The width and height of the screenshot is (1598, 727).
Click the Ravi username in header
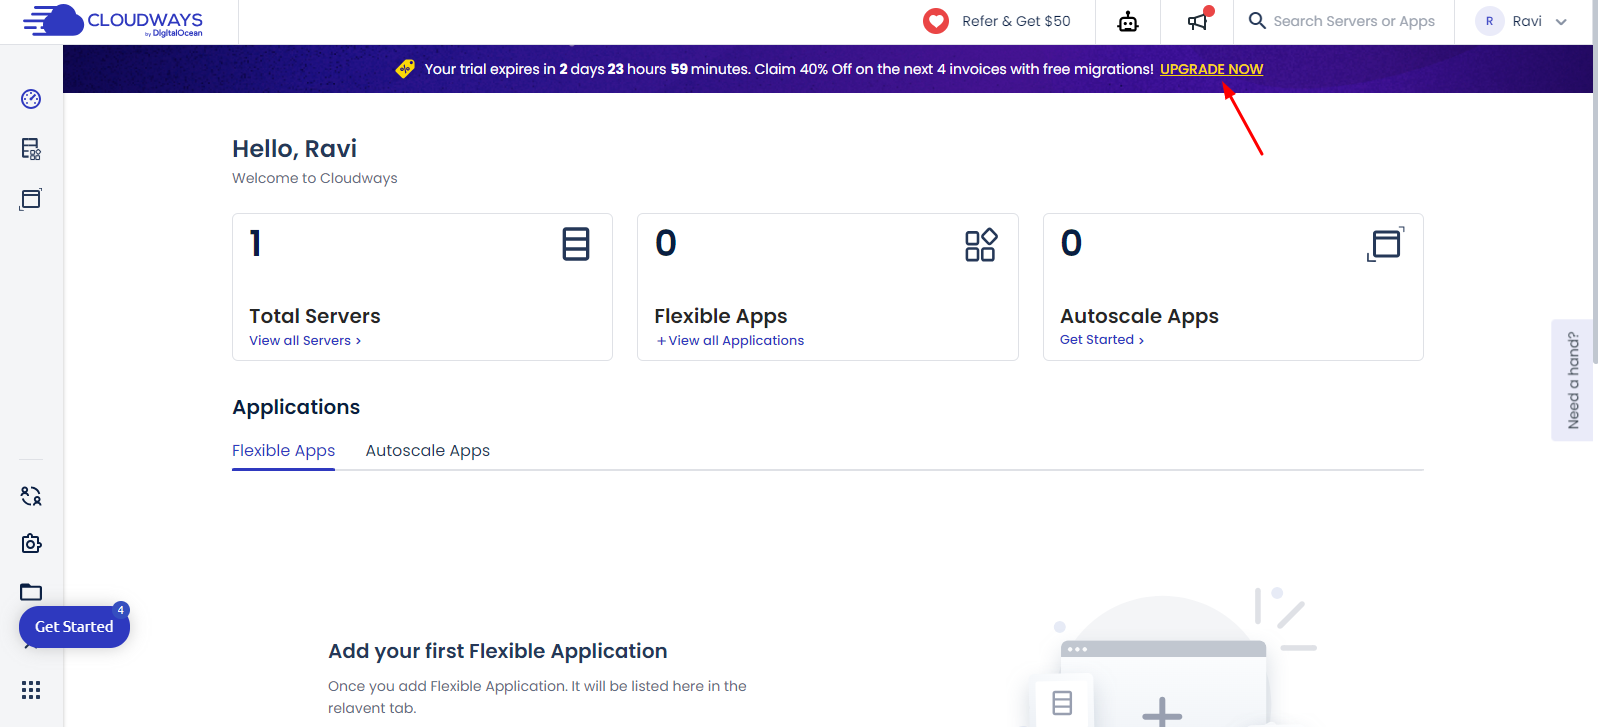pyautogui.click(x=1527, y=21)
